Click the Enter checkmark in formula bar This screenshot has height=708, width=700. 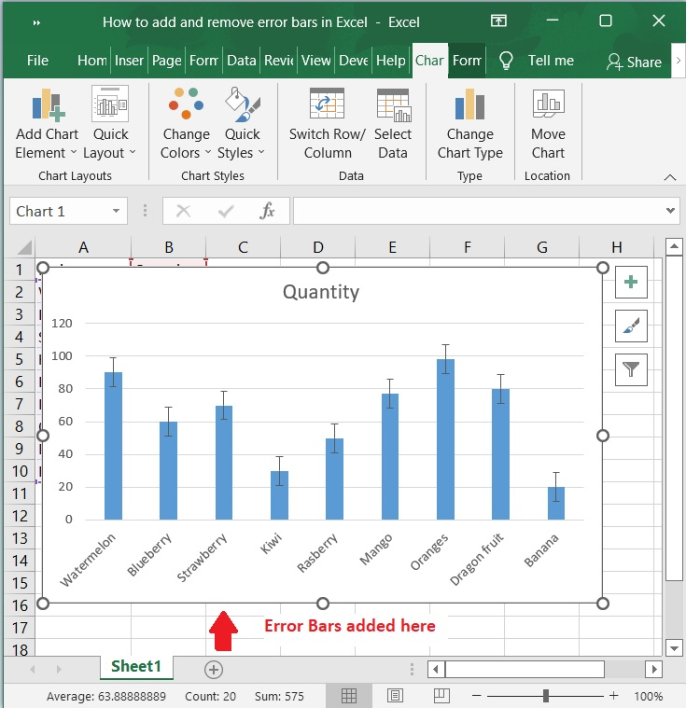[x=225, y=211]
